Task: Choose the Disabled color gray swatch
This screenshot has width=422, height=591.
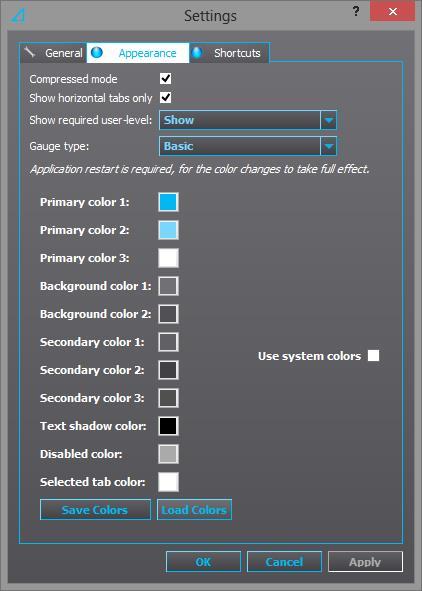Action: coord(168,454)
